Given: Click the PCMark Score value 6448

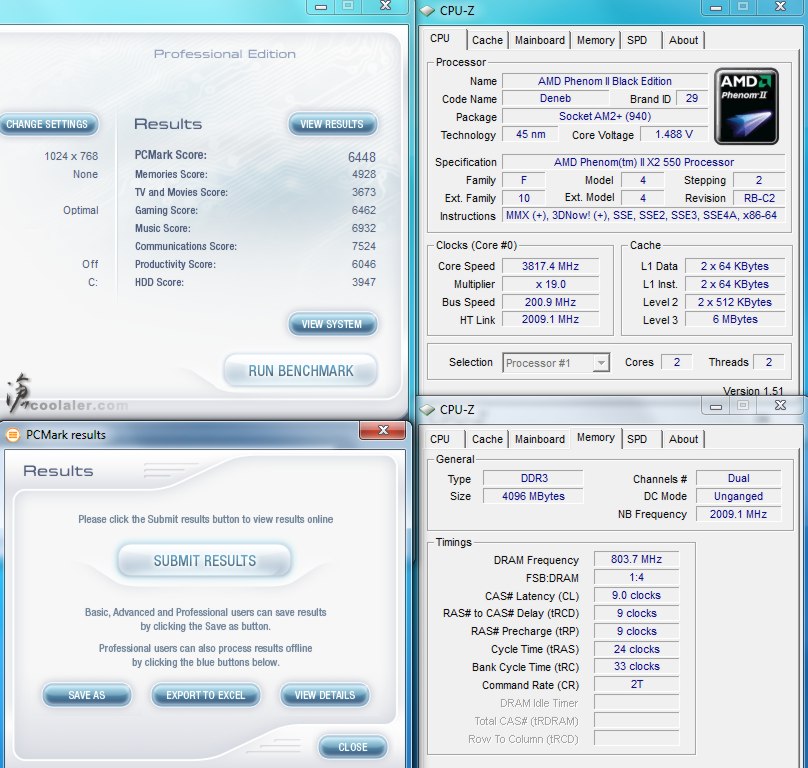Looking at the screenshot, I should click(362, 157).
